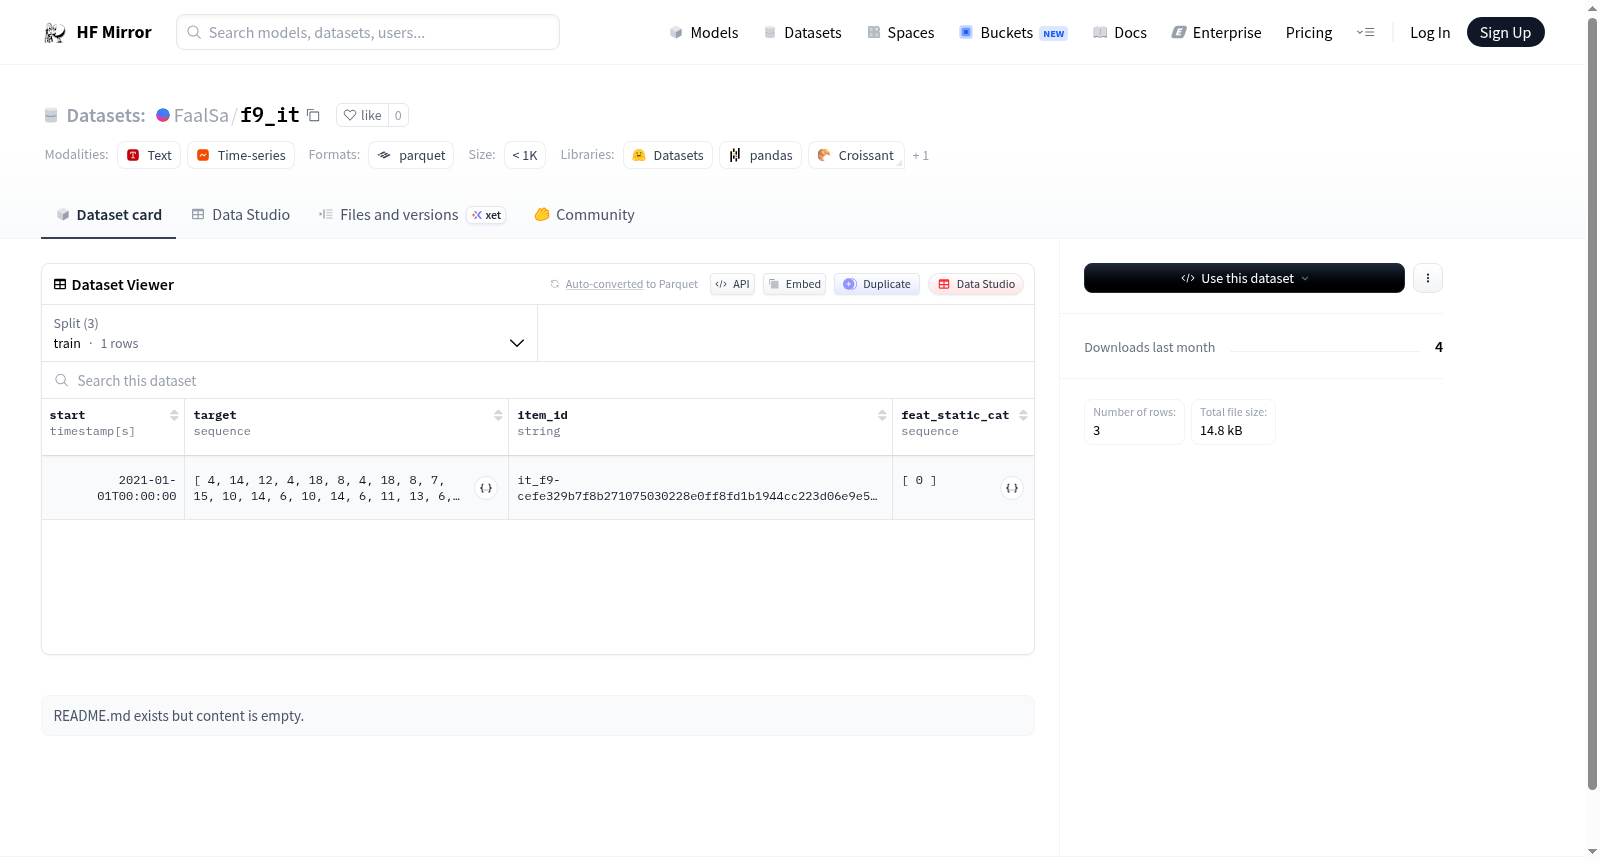
Task: Click the scrollbar down arrow
Action: click(x=1592, y=852)
